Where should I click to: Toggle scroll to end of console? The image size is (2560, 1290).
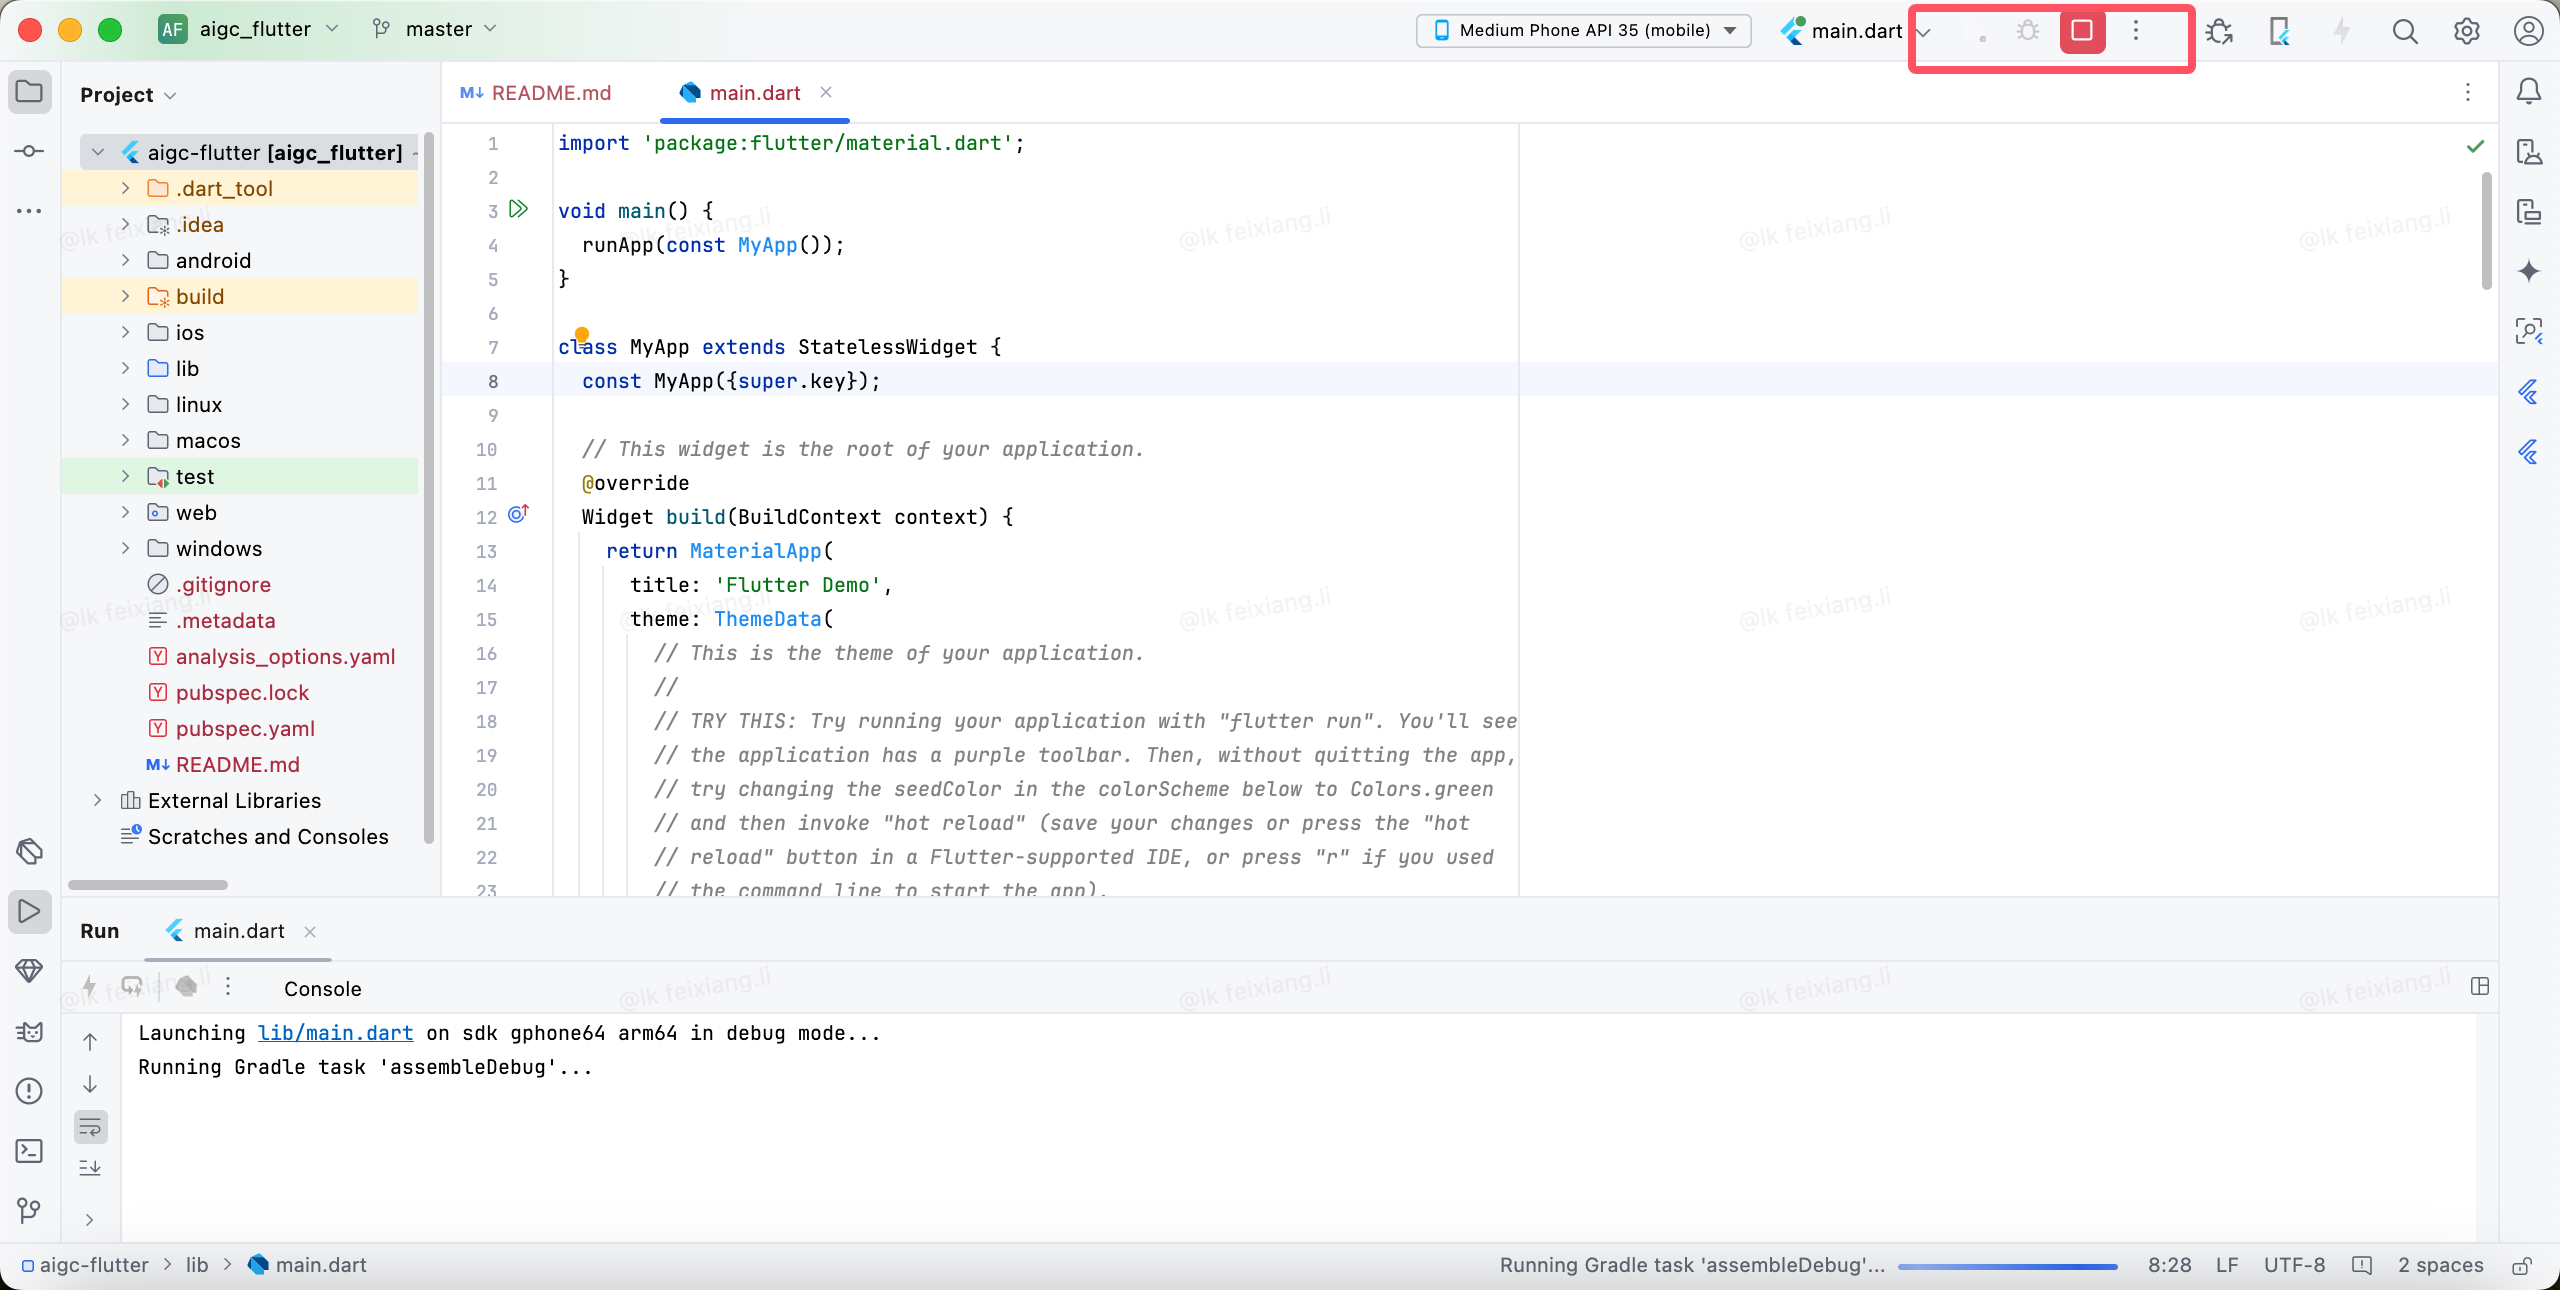(x=90, y=1167)
